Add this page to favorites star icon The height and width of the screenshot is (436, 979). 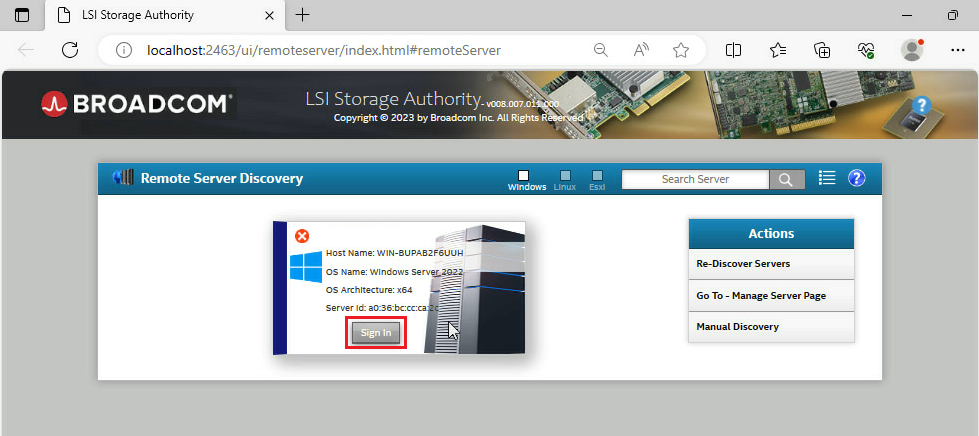pyautogui.click(x=681, y=50)
